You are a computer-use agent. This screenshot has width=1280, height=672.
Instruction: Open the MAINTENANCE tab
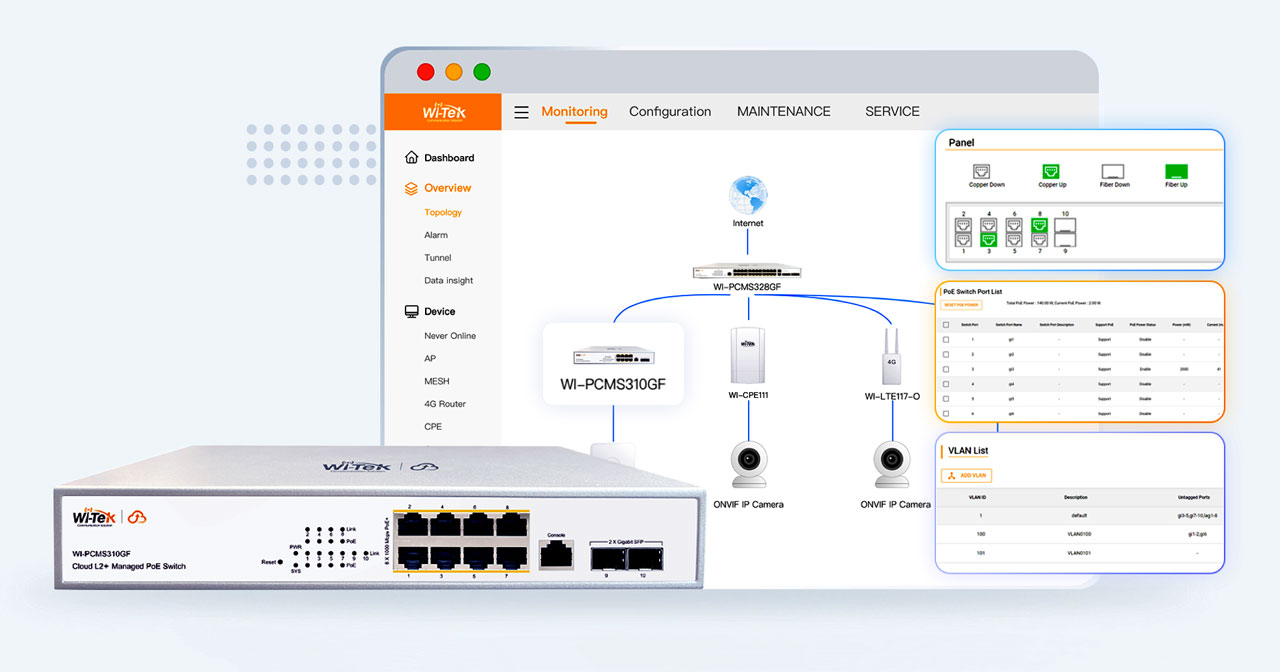[x=783, y=112]
